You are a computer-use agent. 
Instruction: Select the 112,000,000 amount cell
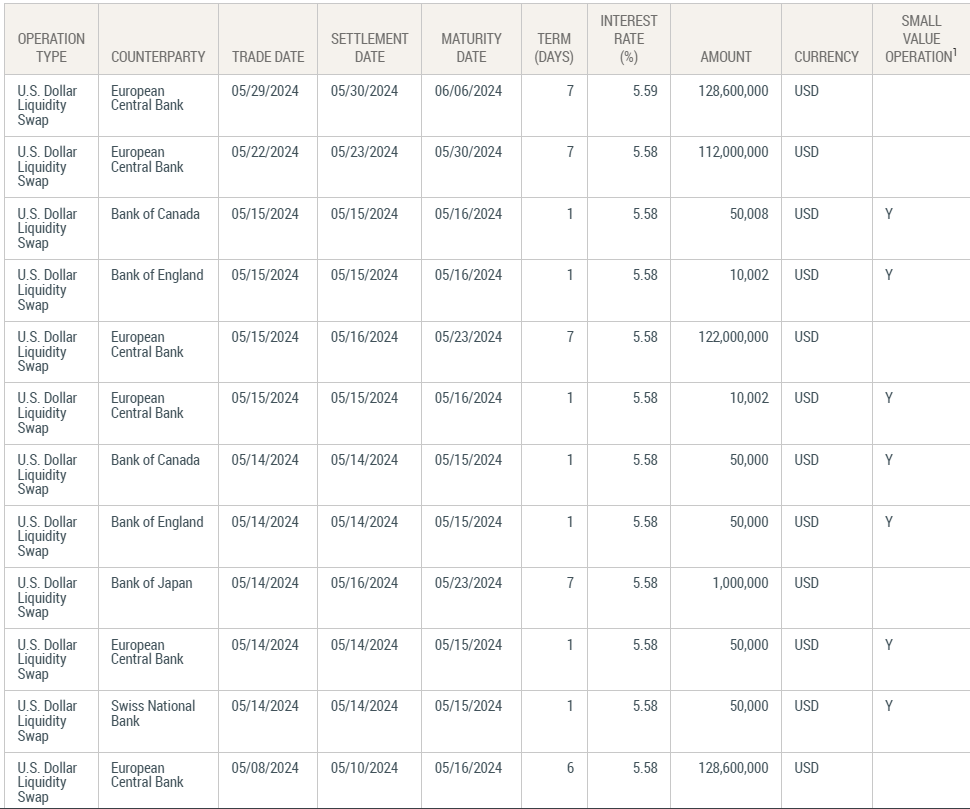click(733, 152)
